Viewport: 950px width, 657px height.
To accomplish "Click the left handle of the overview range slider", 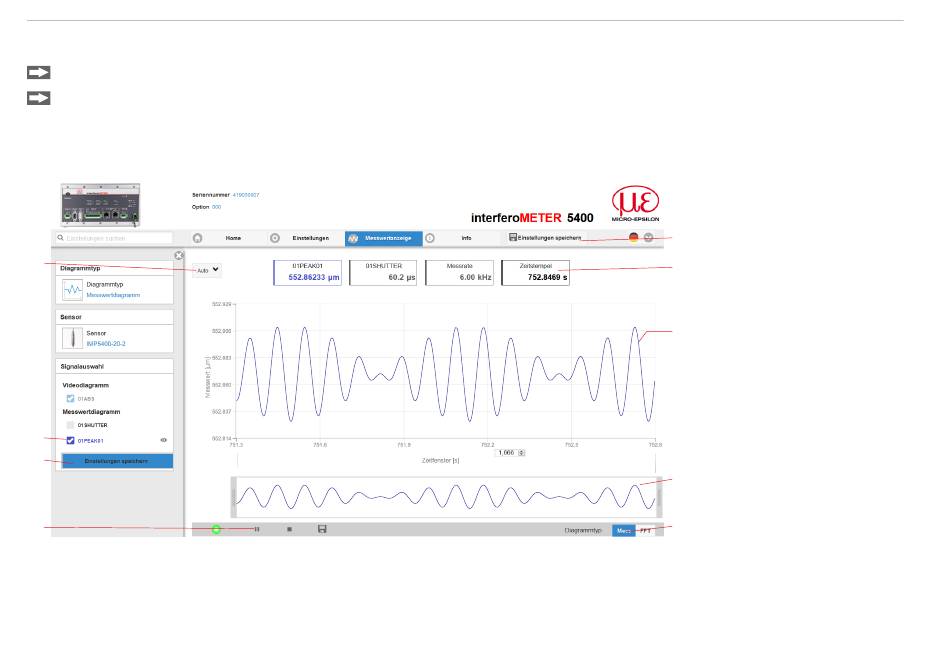I will [x=234, y=497].
